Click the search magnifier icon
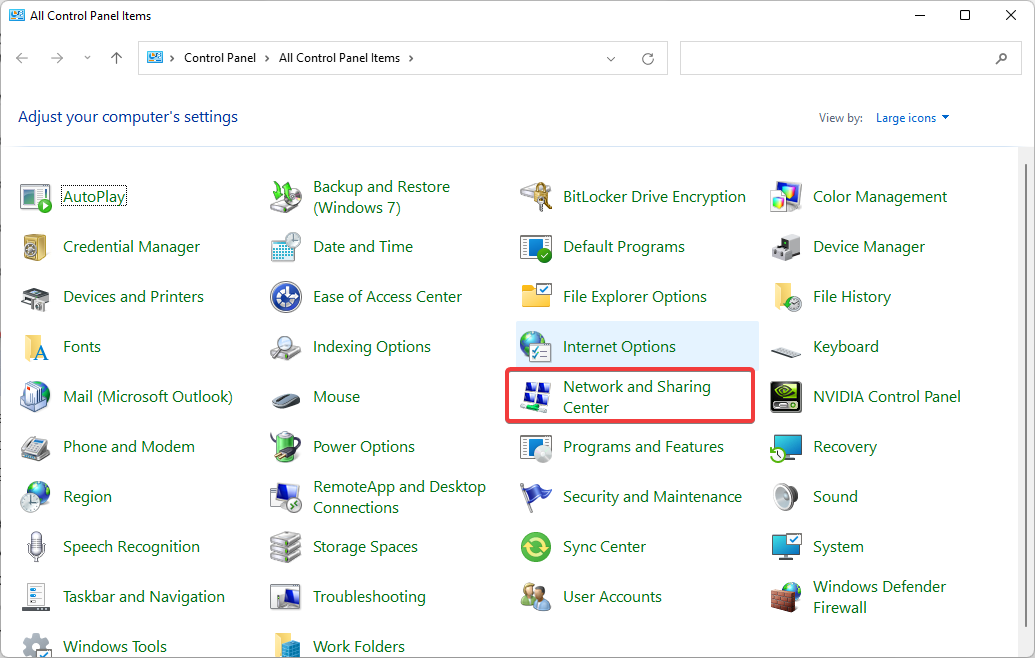1035x658 pixels. point(1001,59)
